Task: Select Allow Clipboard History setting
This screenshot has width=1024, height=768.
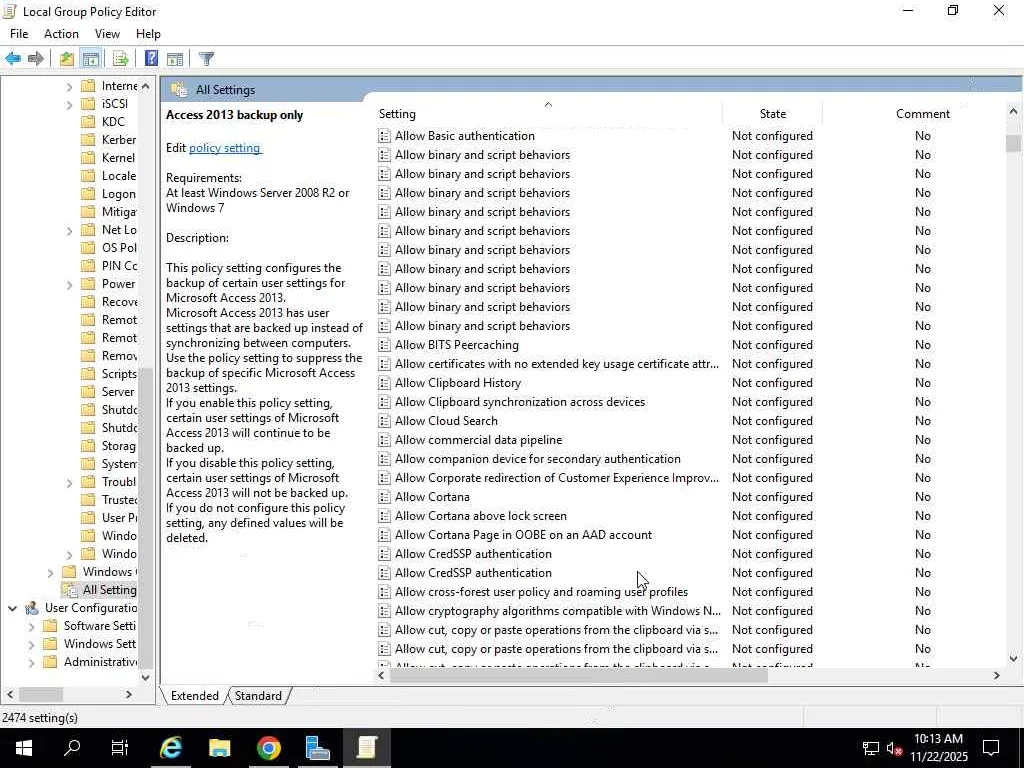Action: click(457, 383)
